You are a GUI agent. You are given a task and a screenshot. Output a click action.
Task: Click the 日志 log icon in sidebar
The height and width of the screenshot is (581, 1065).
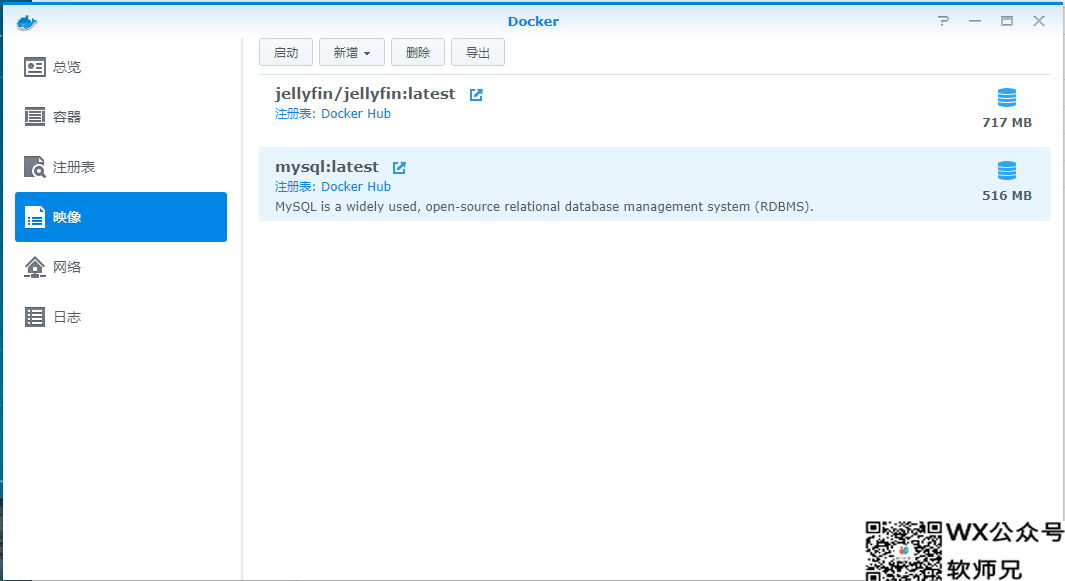pos(35,317)
